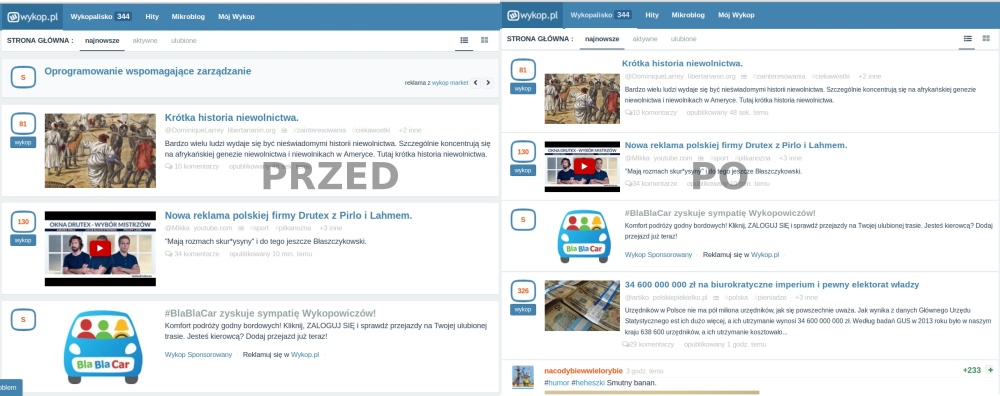Open Mój Wykop in the PO screenshot
1000x396 pixels.
(x=736, y=15)
